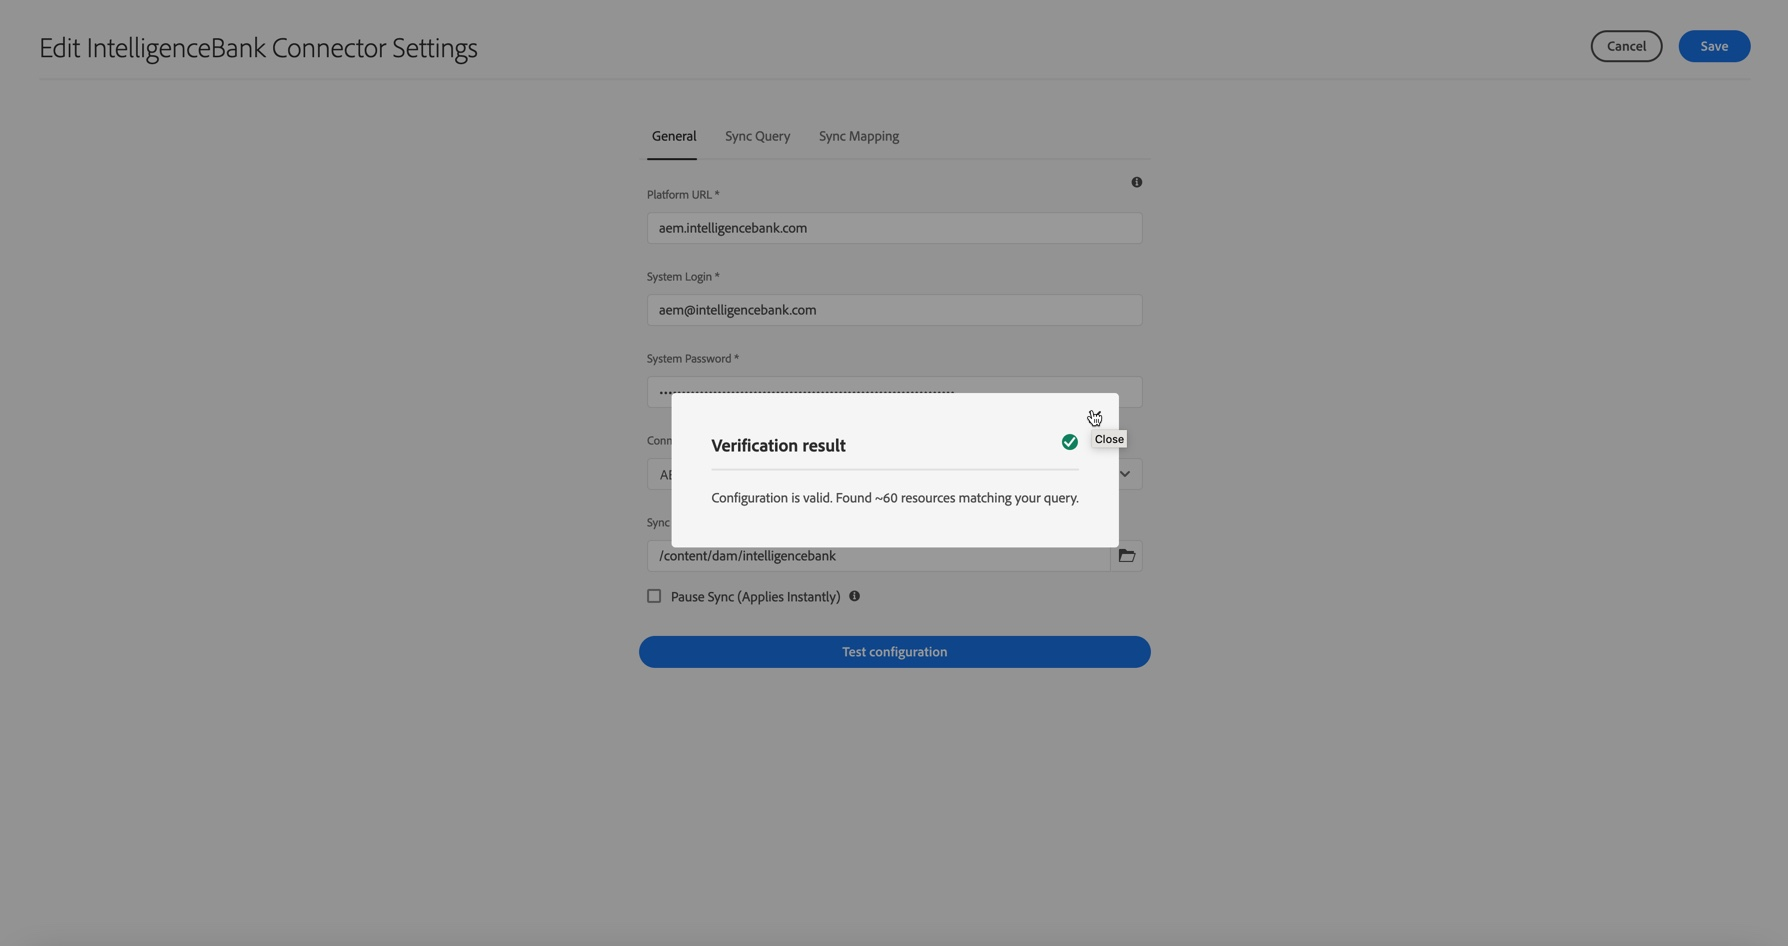Close the Verification result dialog

1094,416
